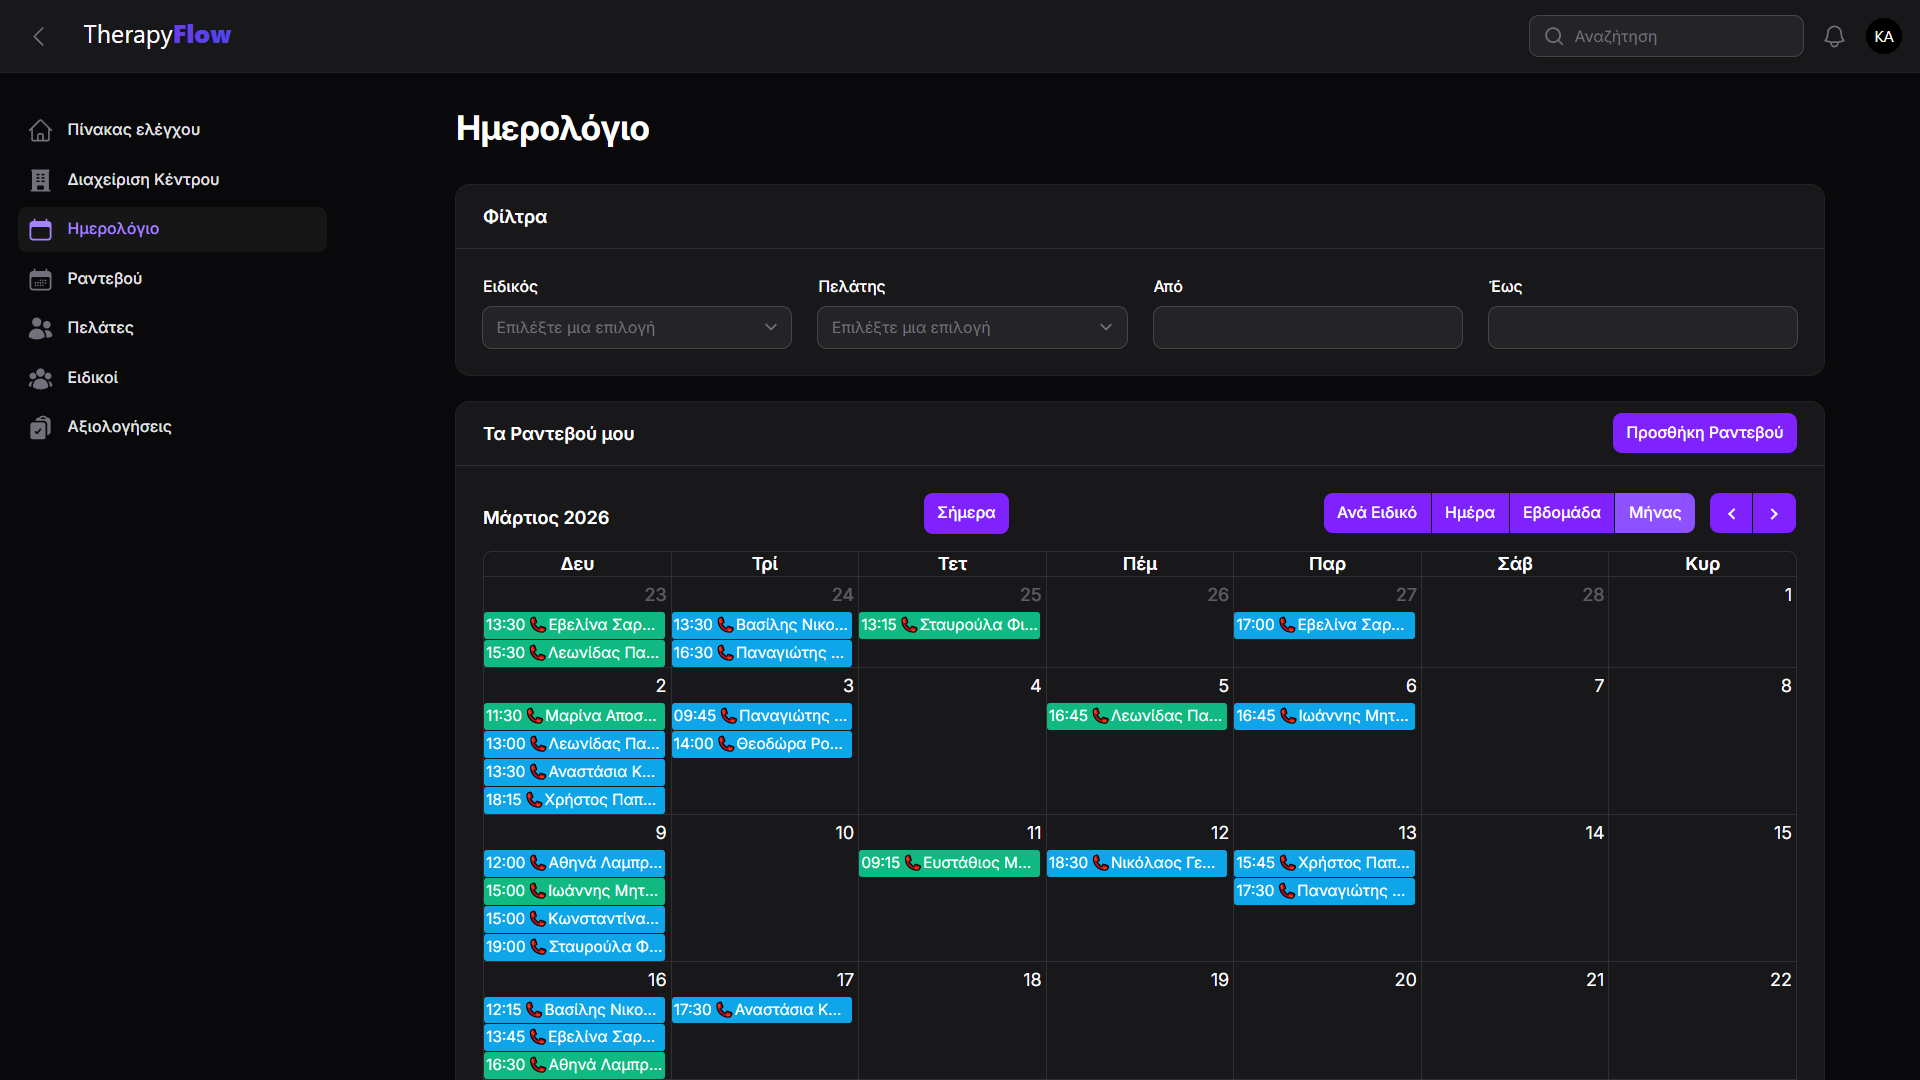Click the Ημερολόγιο calendar icon
The image size is (1920, 1080).
coord(40,229)
